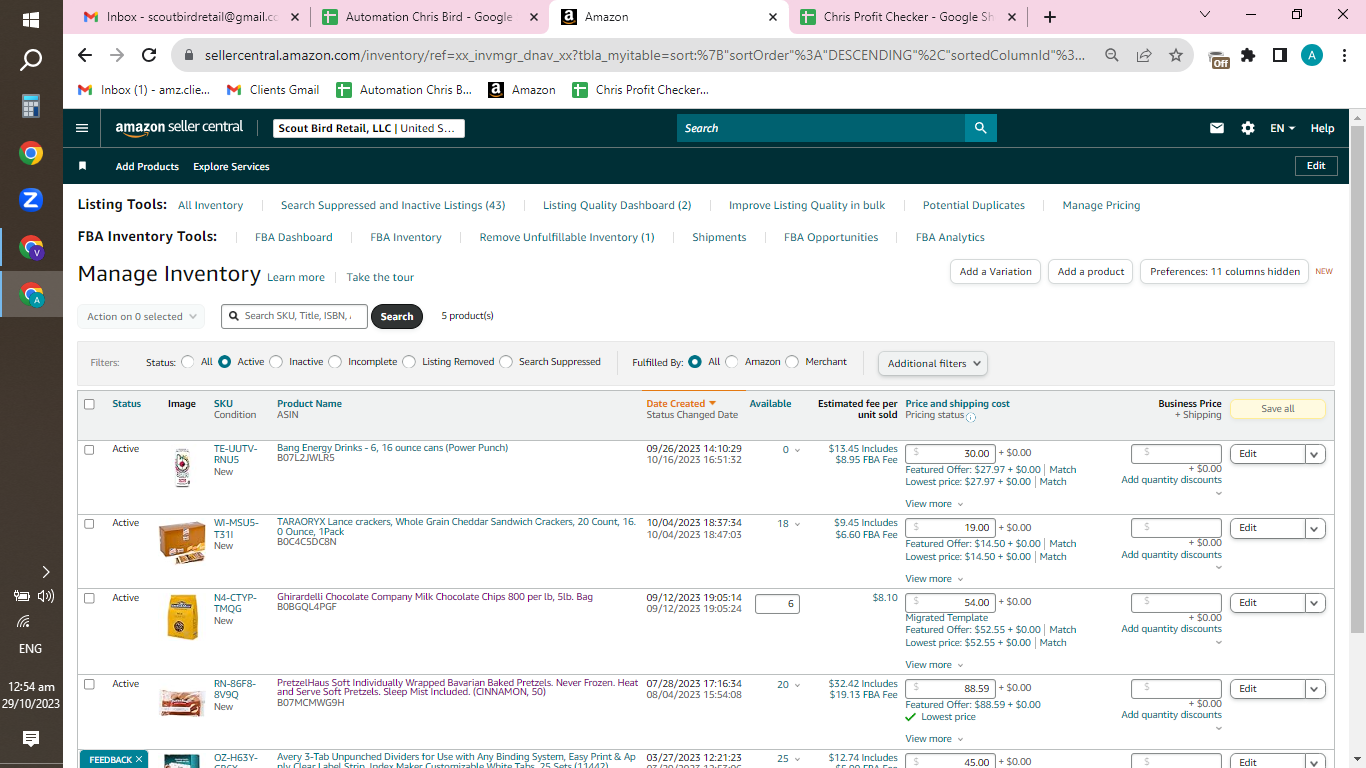Open the Chrome profile avatar A

point(1312,56)
